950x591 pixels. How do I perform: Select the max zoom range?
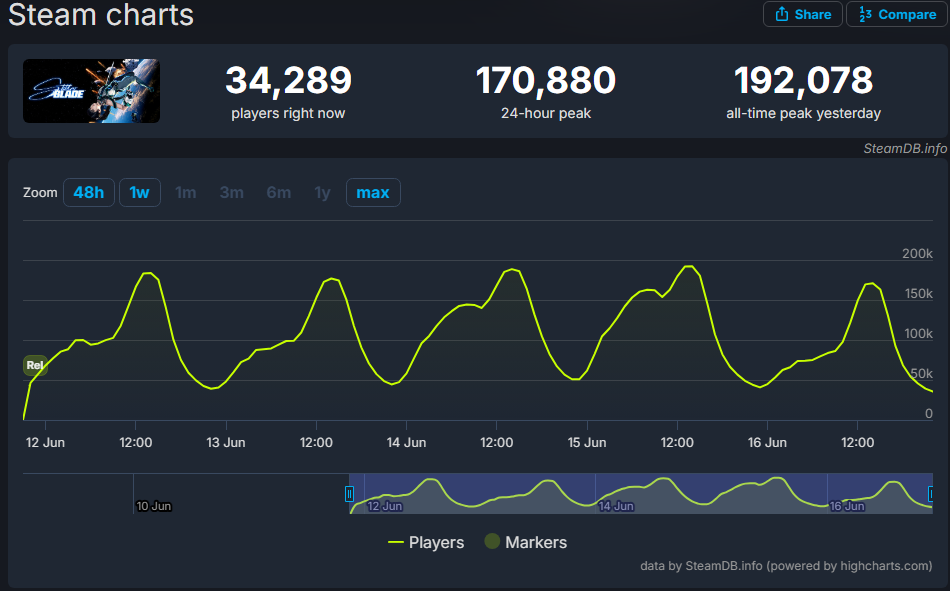tap(372, 192)
